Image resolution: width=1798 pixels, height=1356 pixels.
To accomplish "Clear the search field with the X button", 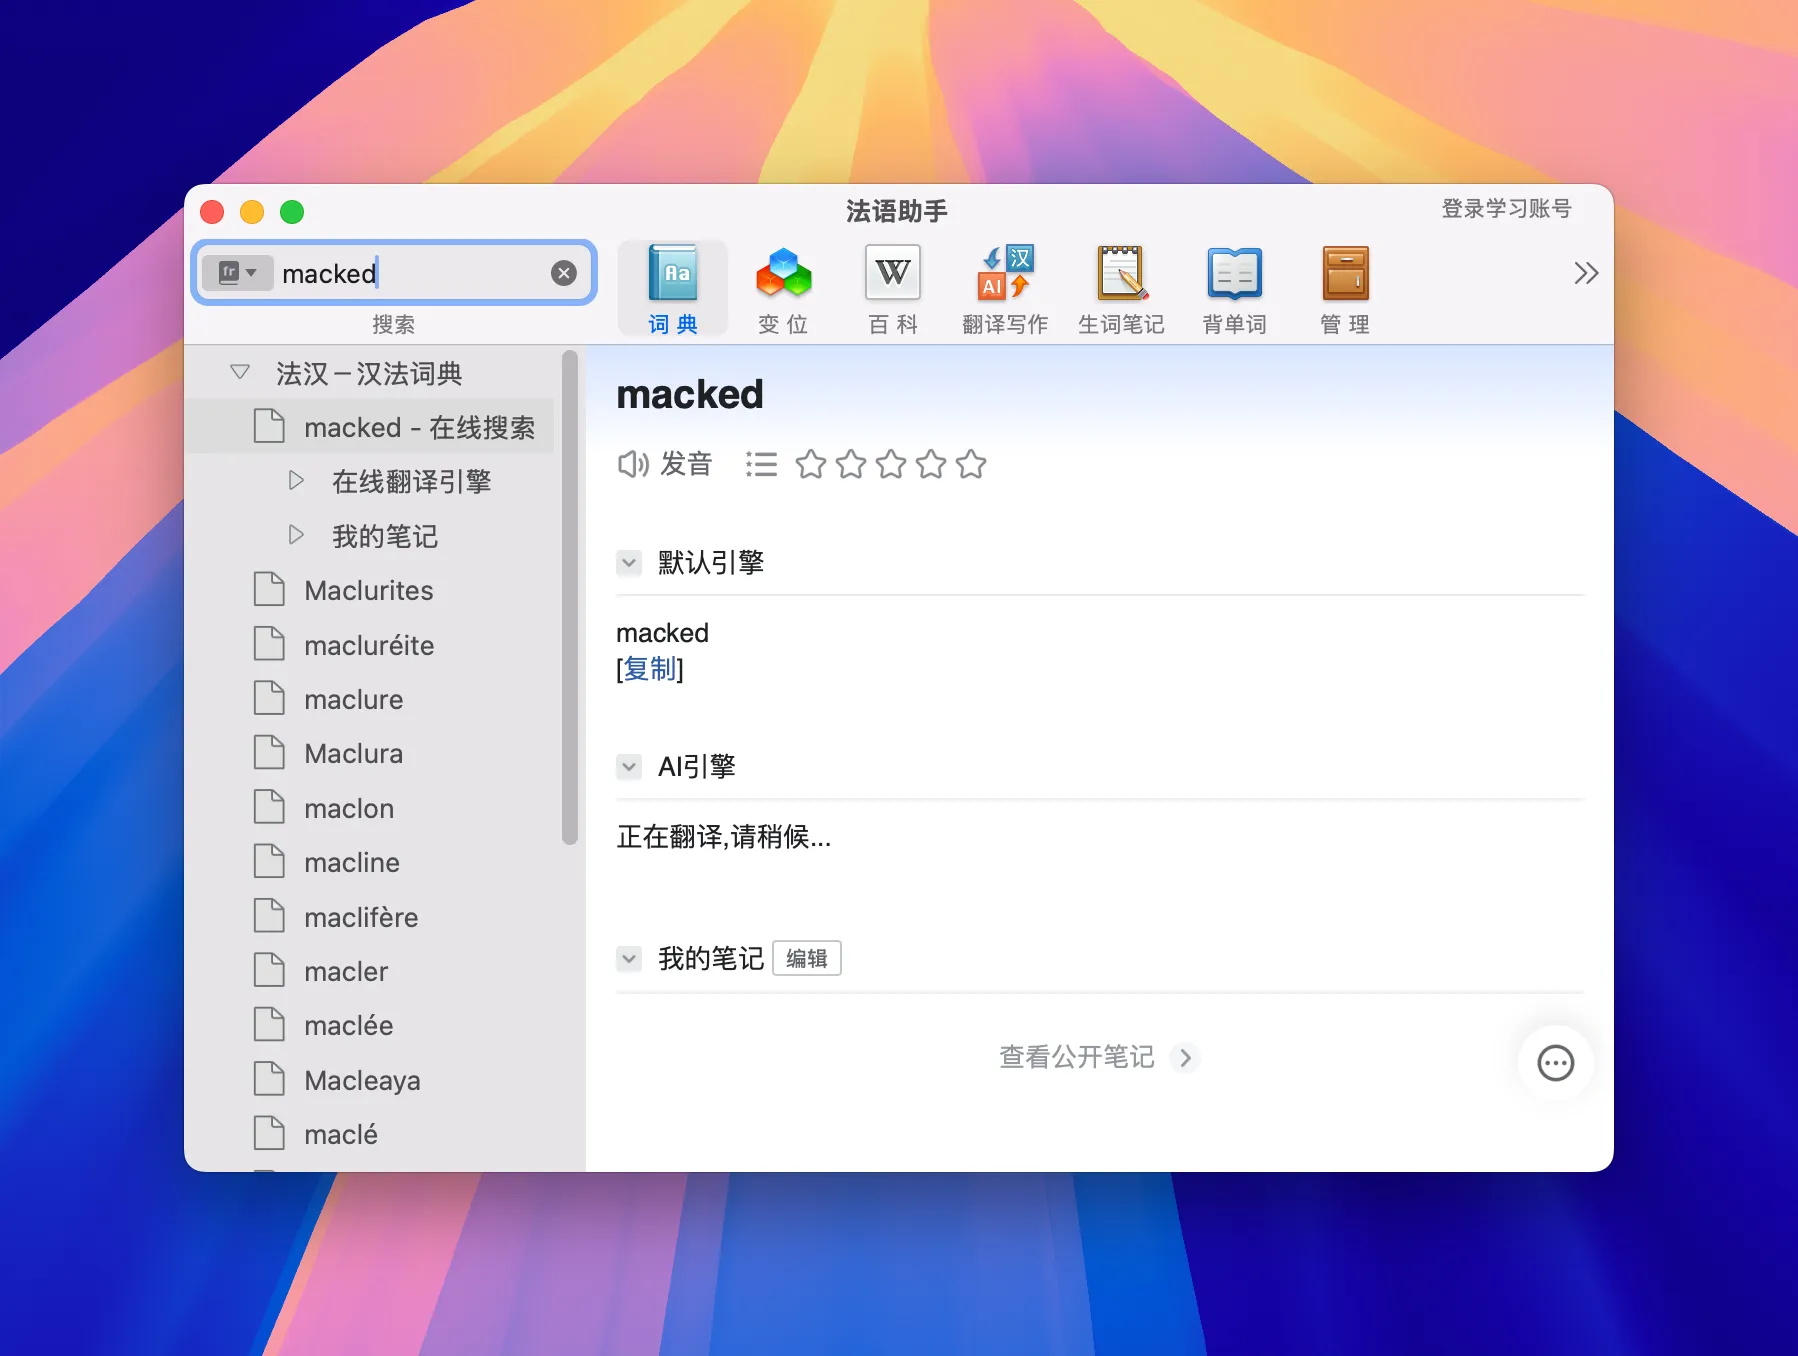I will (564, 272).
